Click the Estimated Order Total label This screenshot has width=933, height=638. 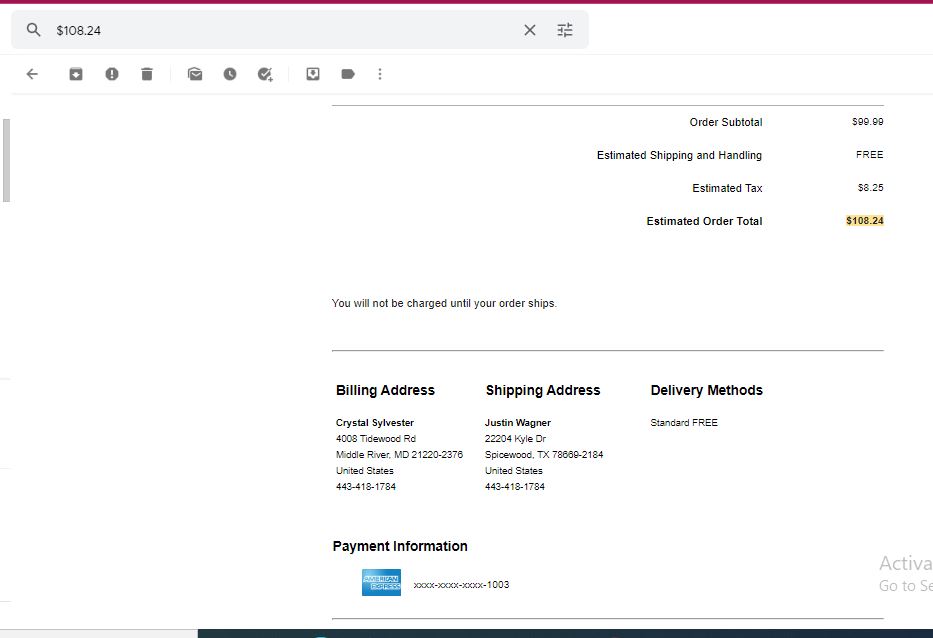[x=705, y=221]
